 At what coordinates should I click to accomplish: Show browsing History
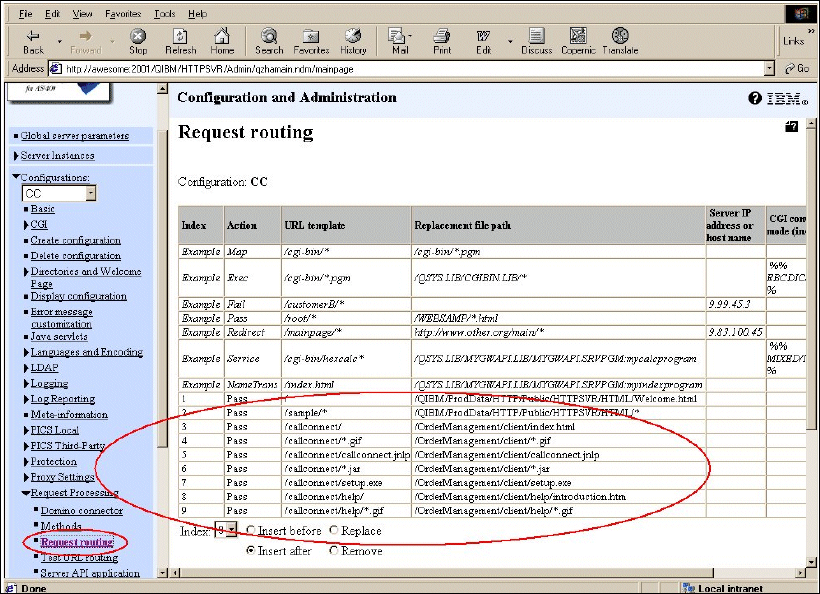353,41
